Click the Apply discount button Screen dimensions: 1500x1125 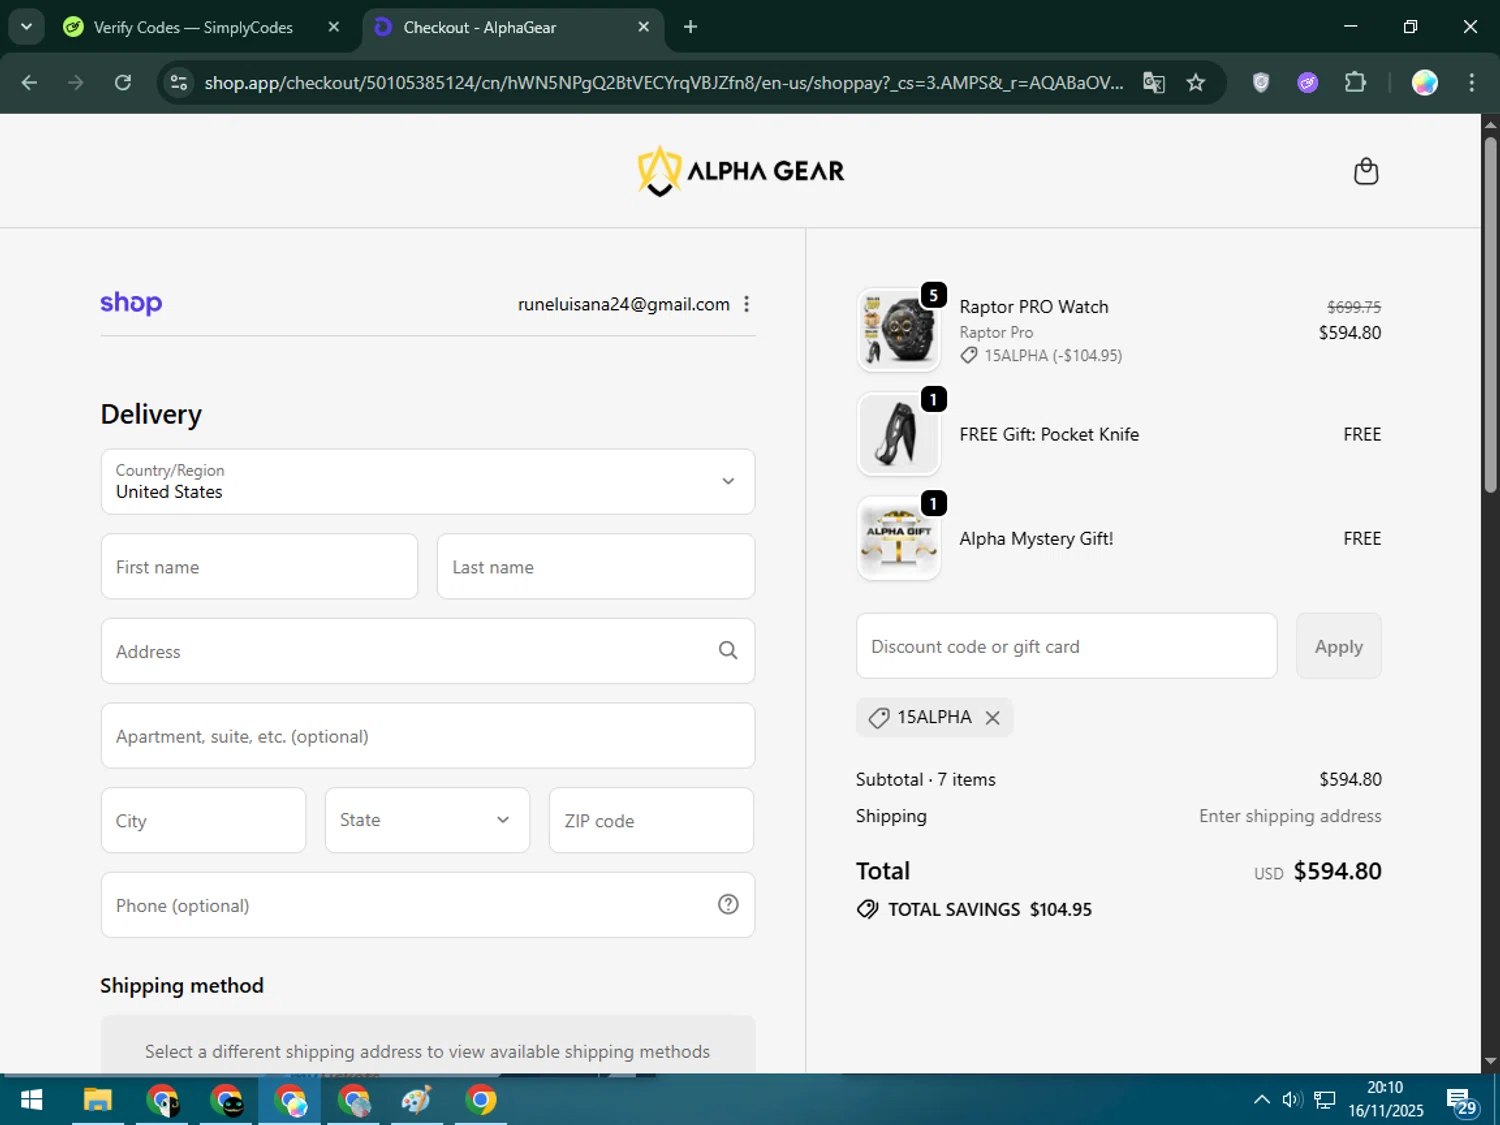(1339, 646)
